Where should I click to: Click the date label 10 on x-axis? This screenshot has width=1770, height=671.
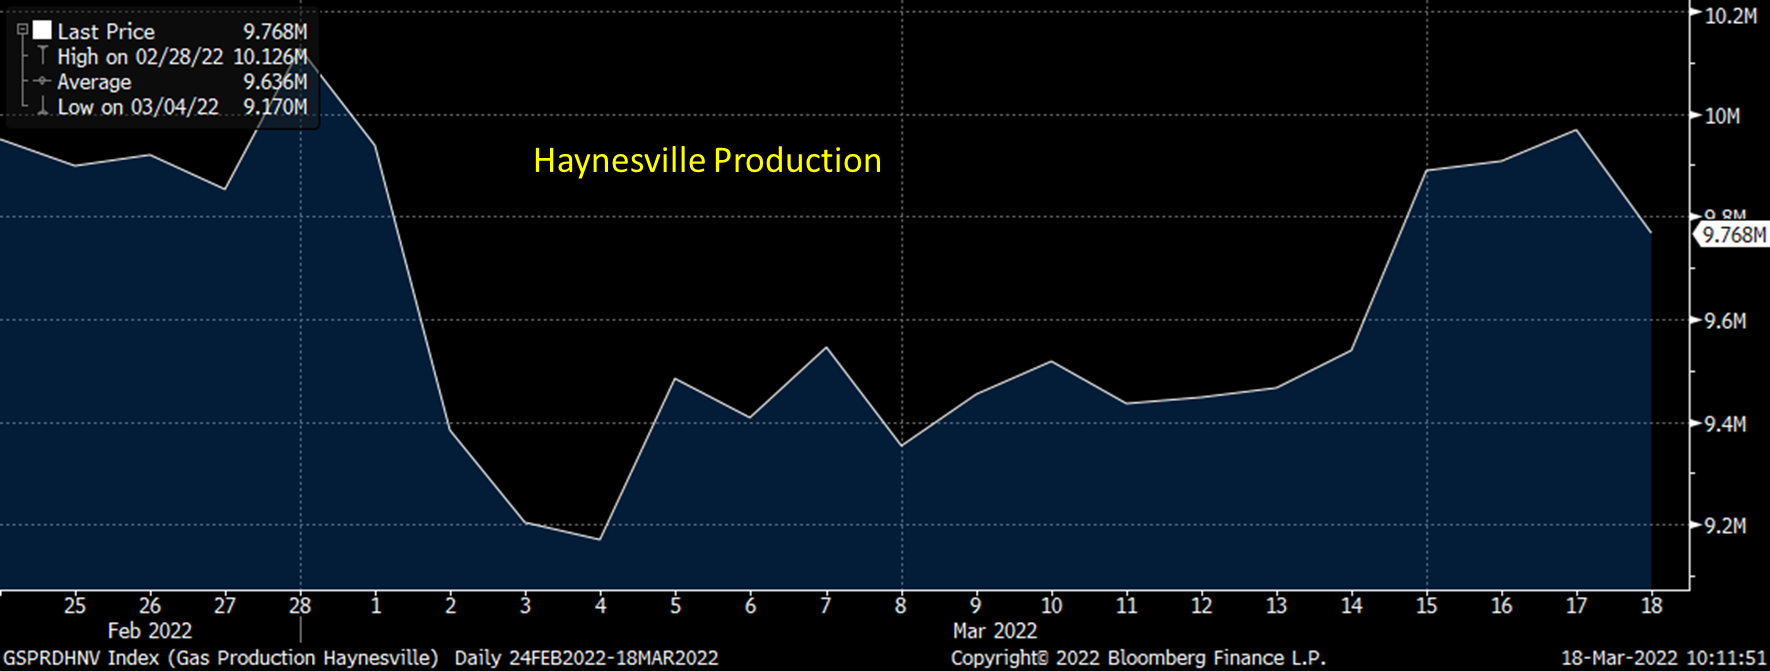tap(1051, 605)
